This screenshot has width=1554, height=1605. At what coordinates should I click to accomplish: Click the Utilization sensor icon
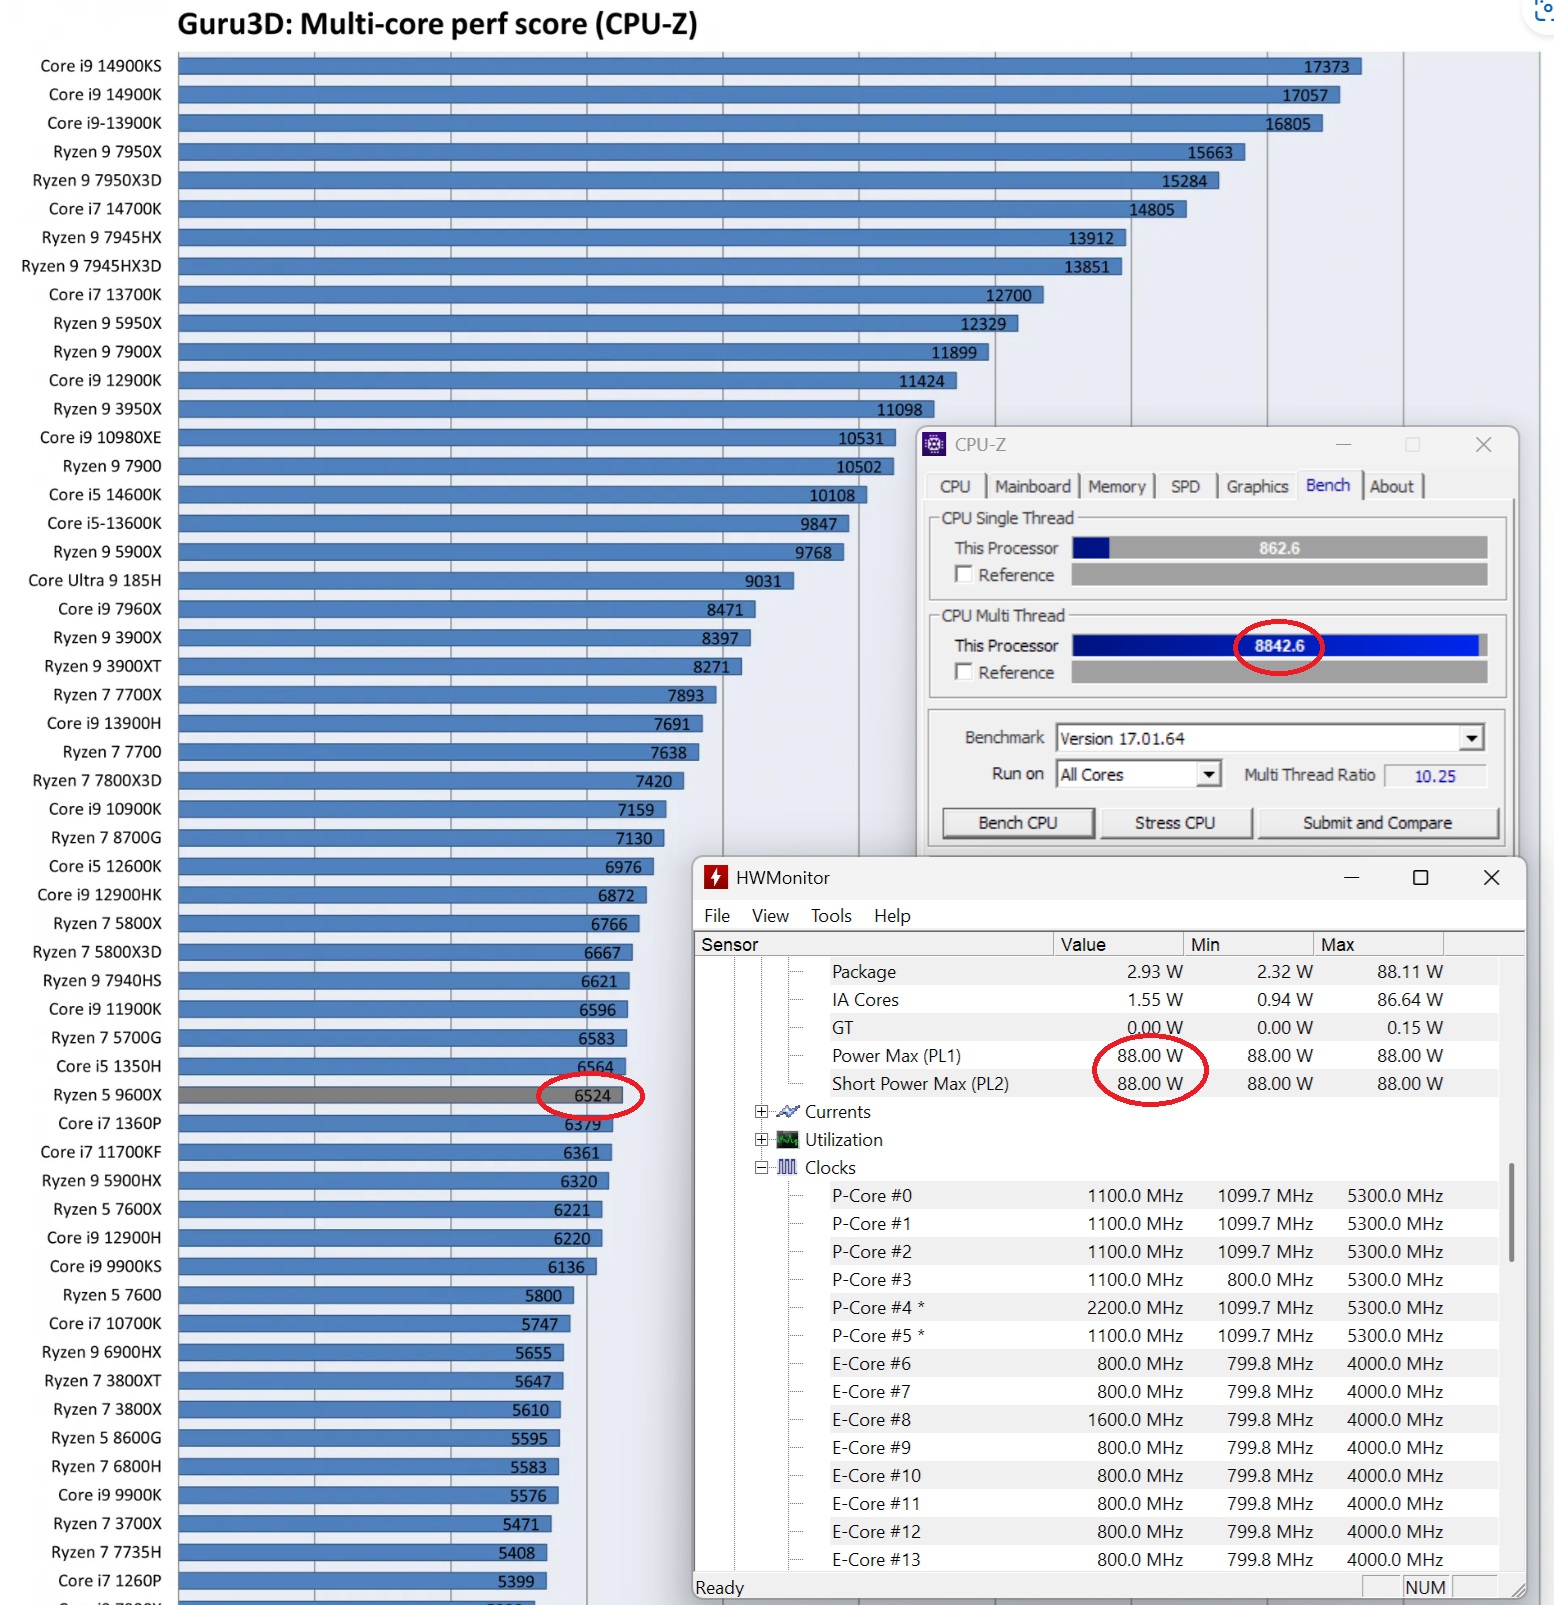pyautogui.click(x=788, y=1139)
